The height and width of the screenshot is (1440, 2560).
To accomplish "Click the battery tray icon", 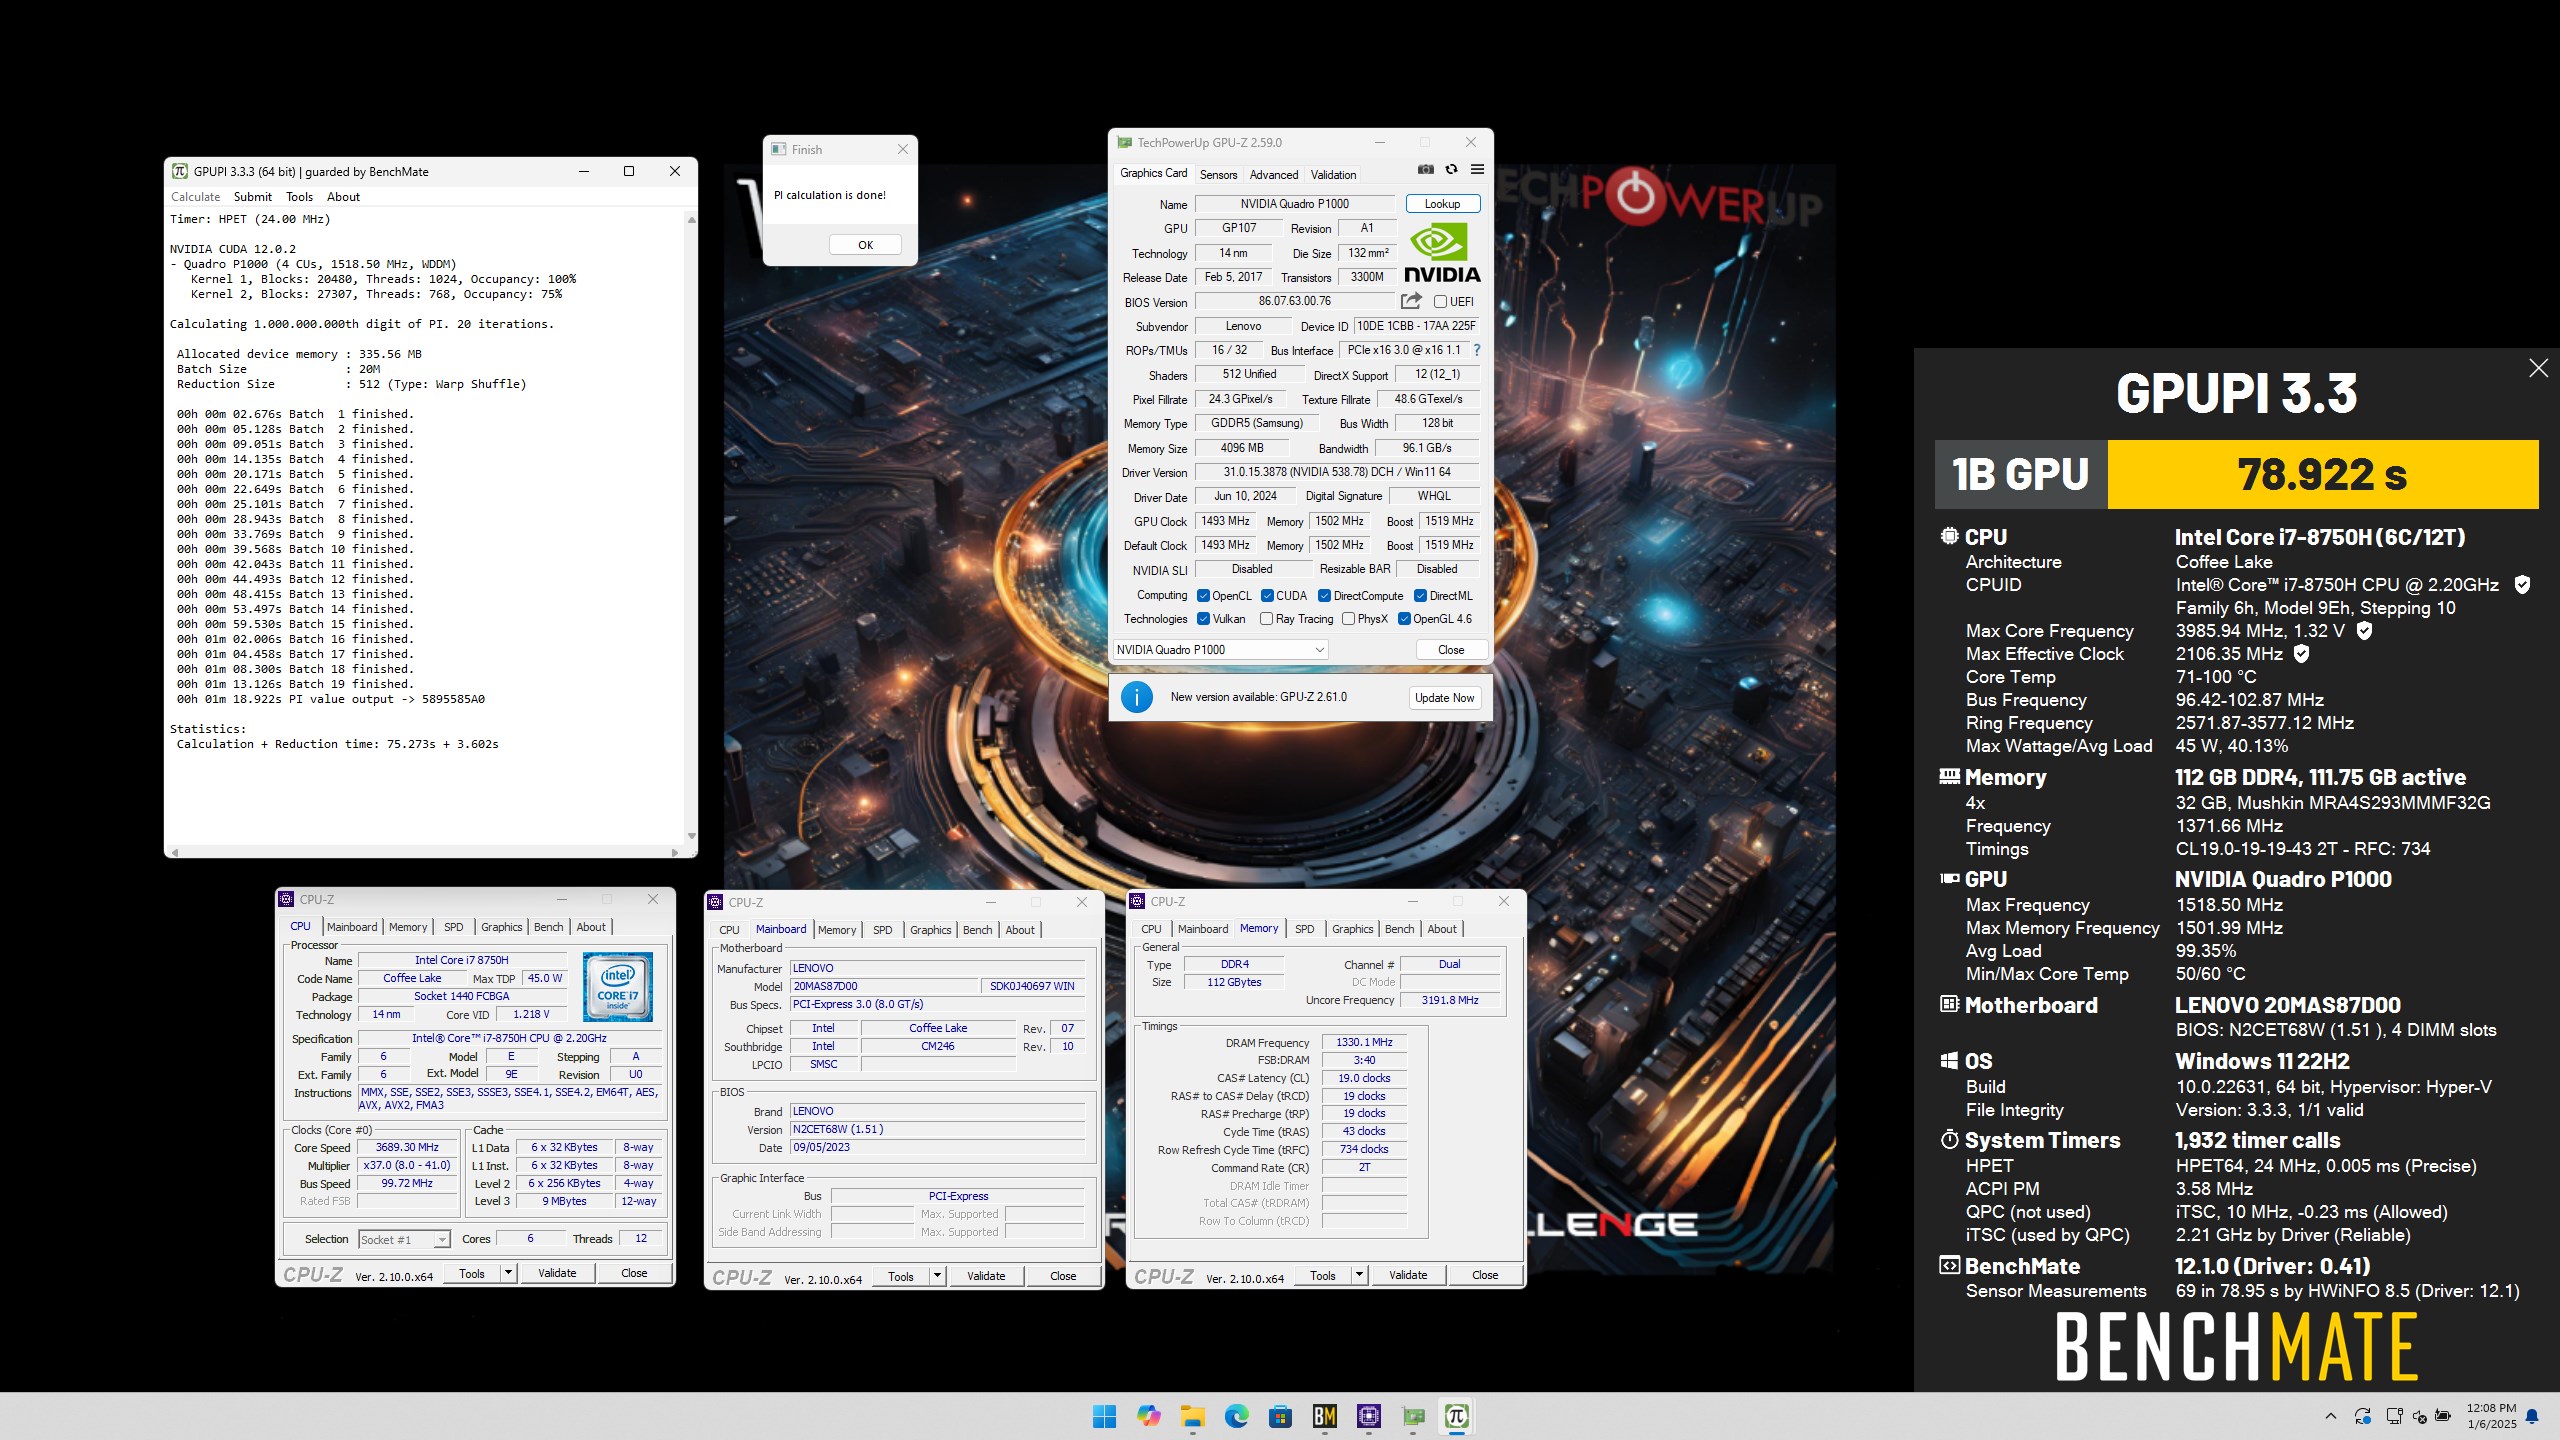I will click(x=2443, y=1416).
